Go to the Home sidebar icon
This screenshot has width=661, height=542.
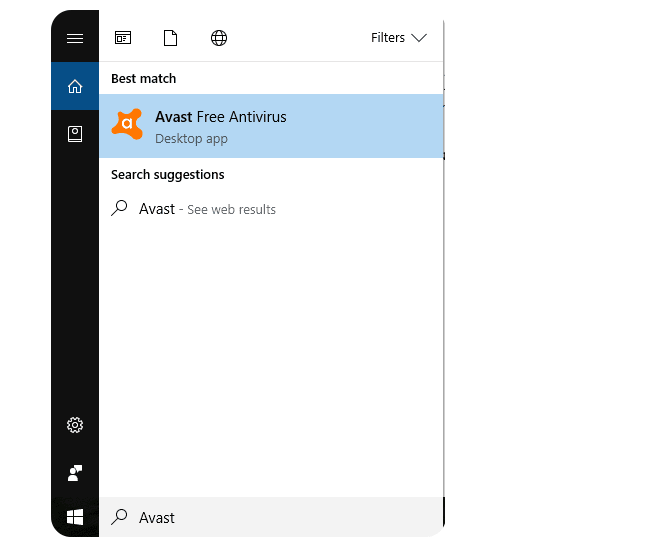75,87
